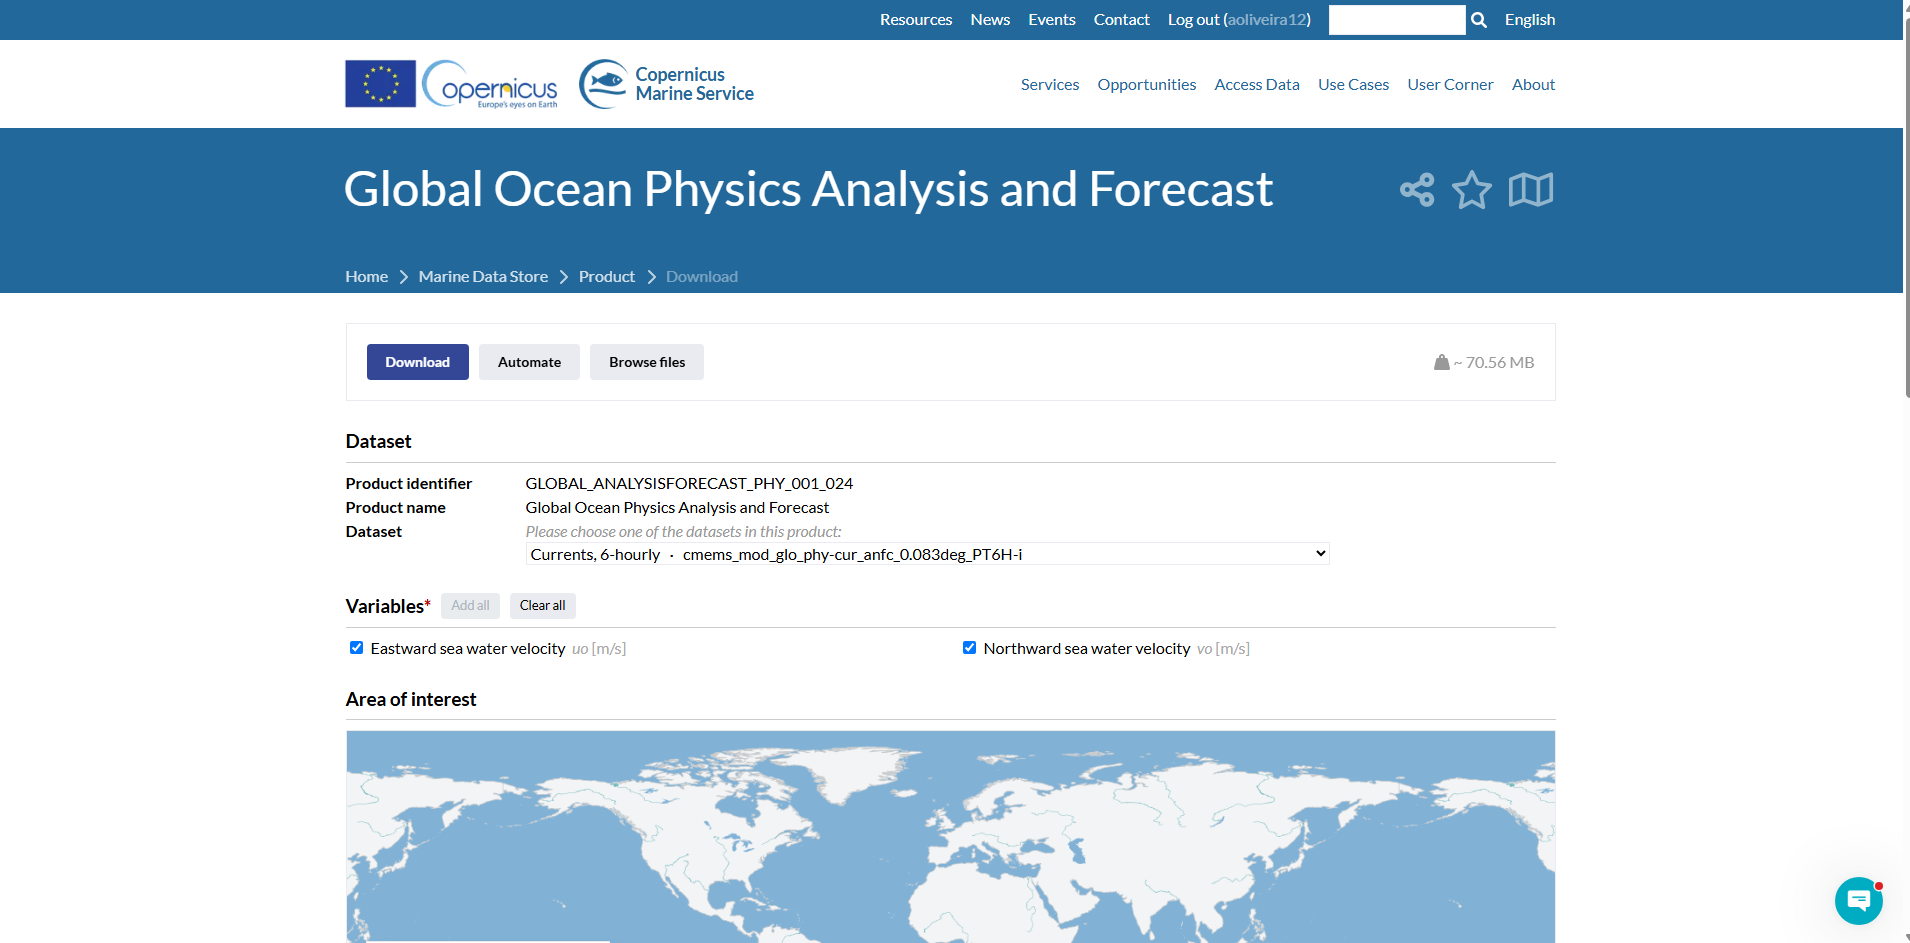
Task: Click the Download breadcrumb
Action: click(x=702, y=277)
